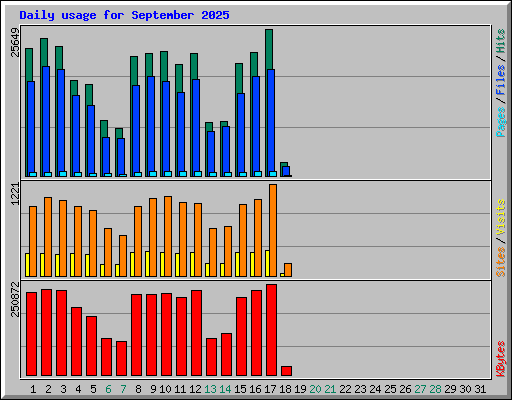Click the cyan pages bar for day 9

point(153,174)
